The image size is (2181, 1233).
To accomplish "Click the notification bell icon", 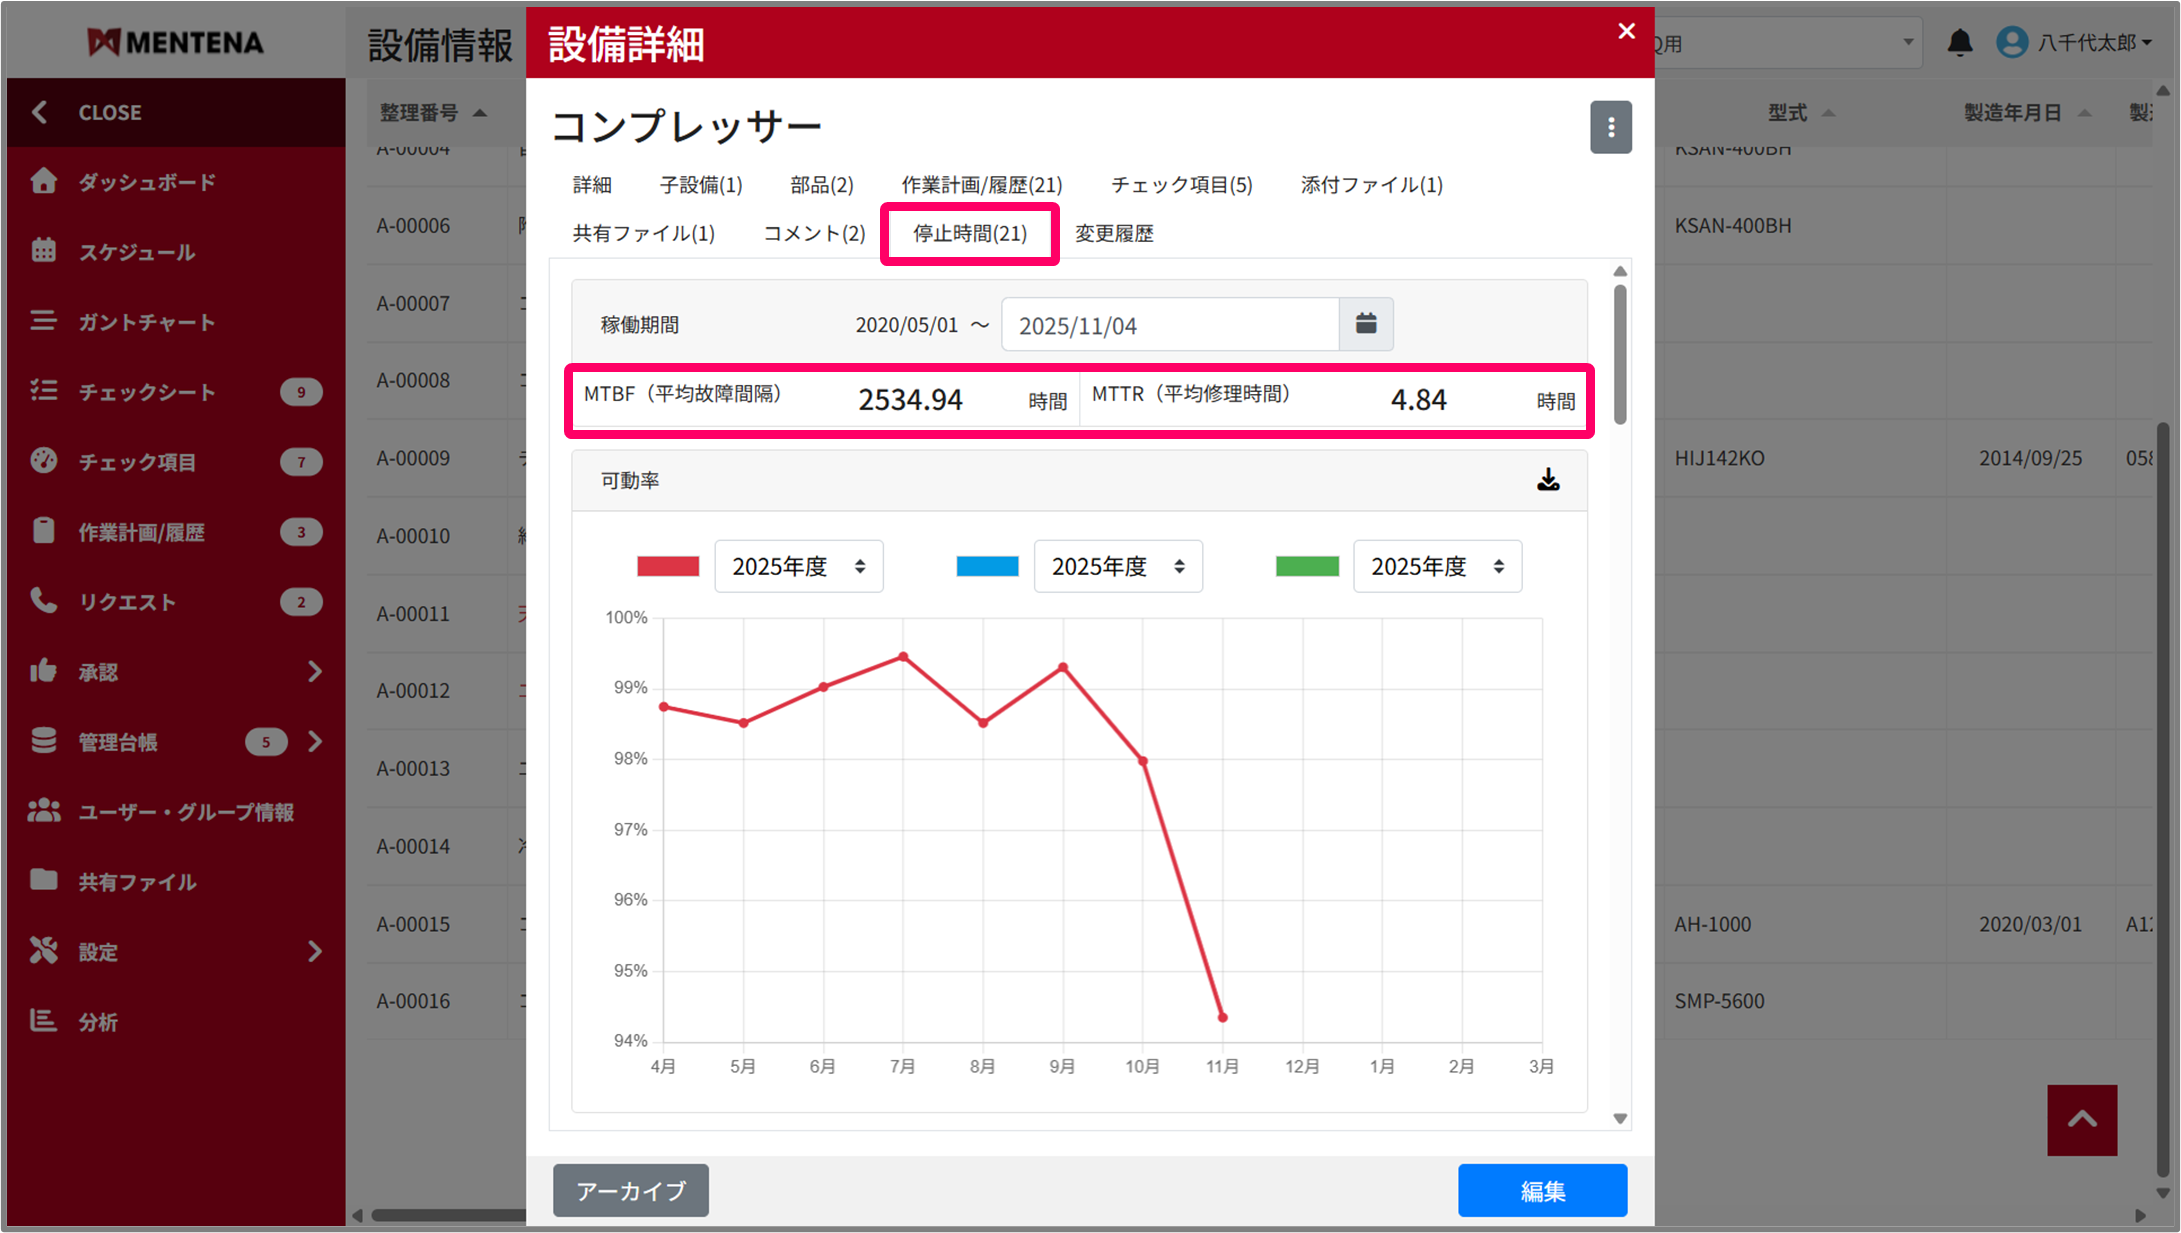I will click(1959, 42).
